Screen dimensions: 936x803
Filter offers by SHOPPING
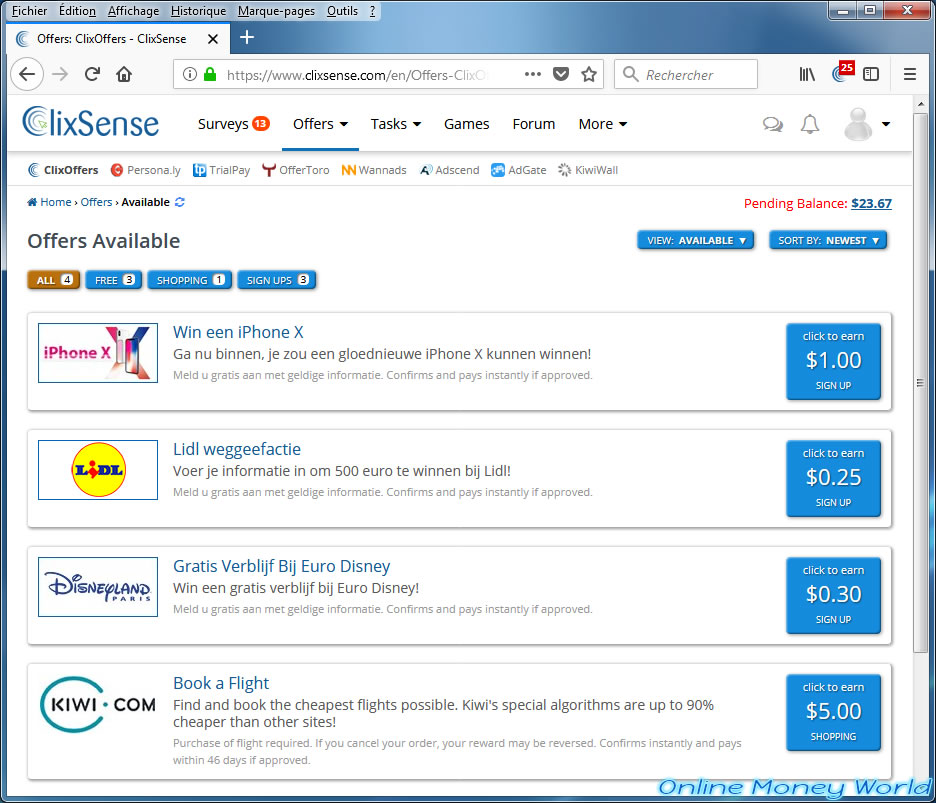pyautogui.click(x=190, y=280)
